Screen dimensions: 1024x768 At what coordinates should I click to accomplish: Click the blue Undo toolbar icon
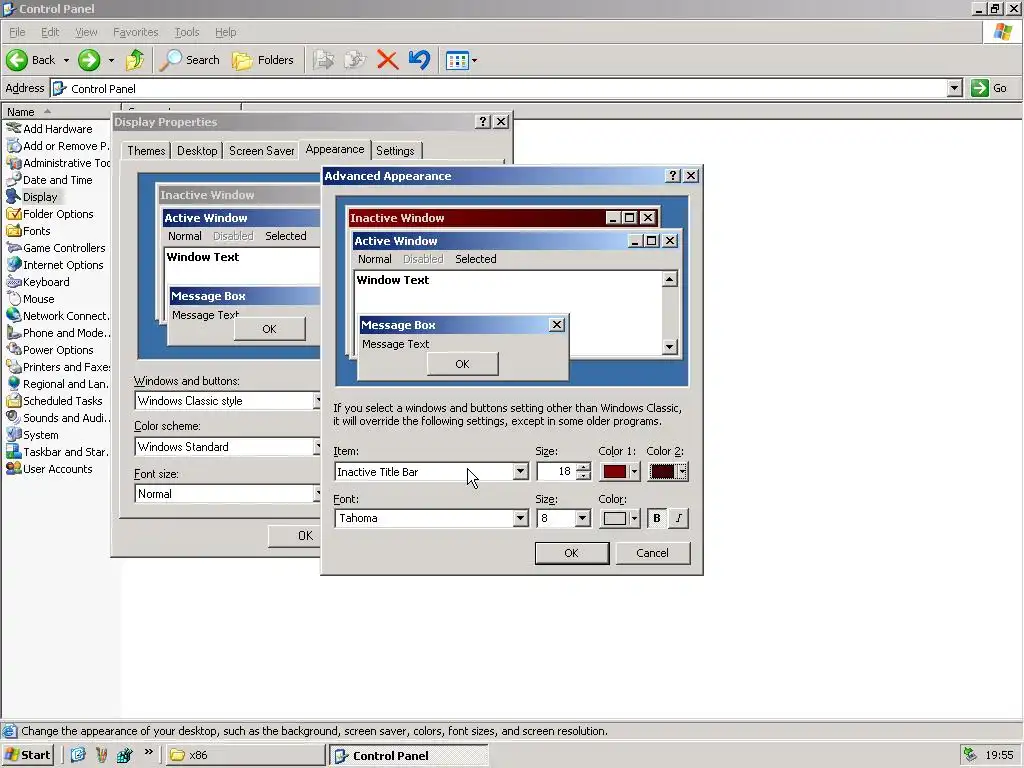point(419,60)
